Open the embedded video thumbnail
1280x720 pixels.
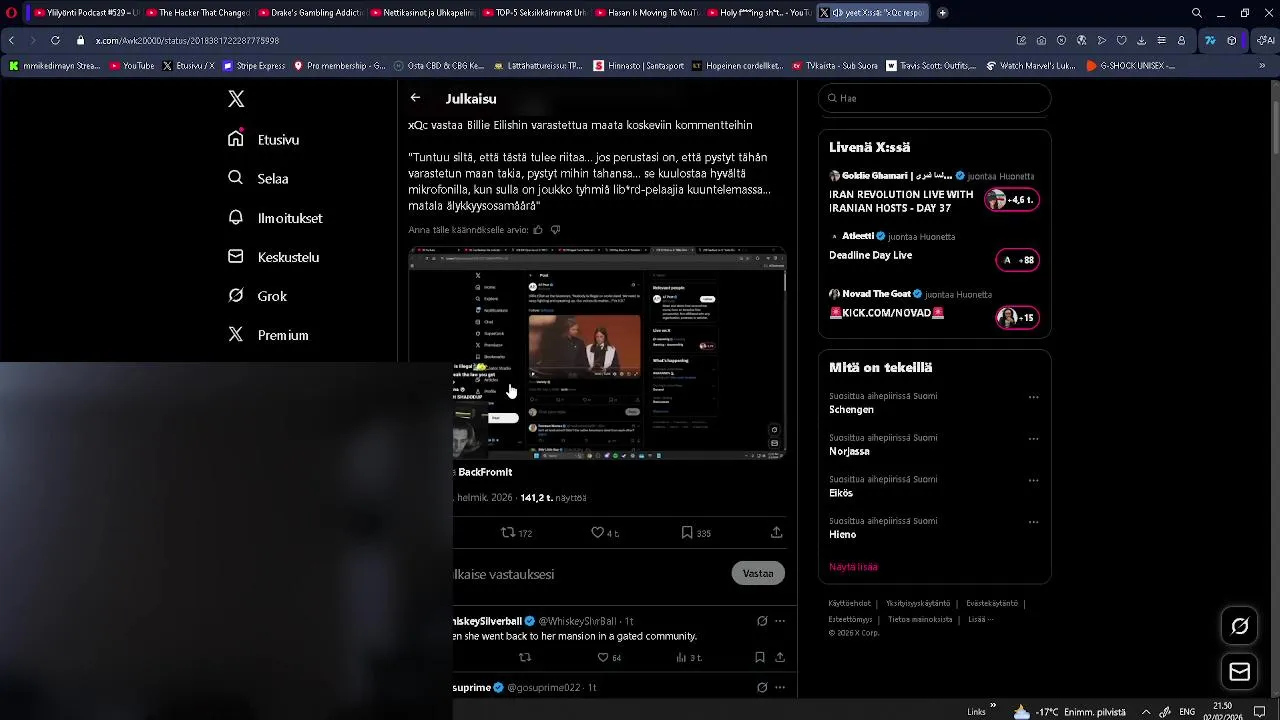[x=597, y=354]
